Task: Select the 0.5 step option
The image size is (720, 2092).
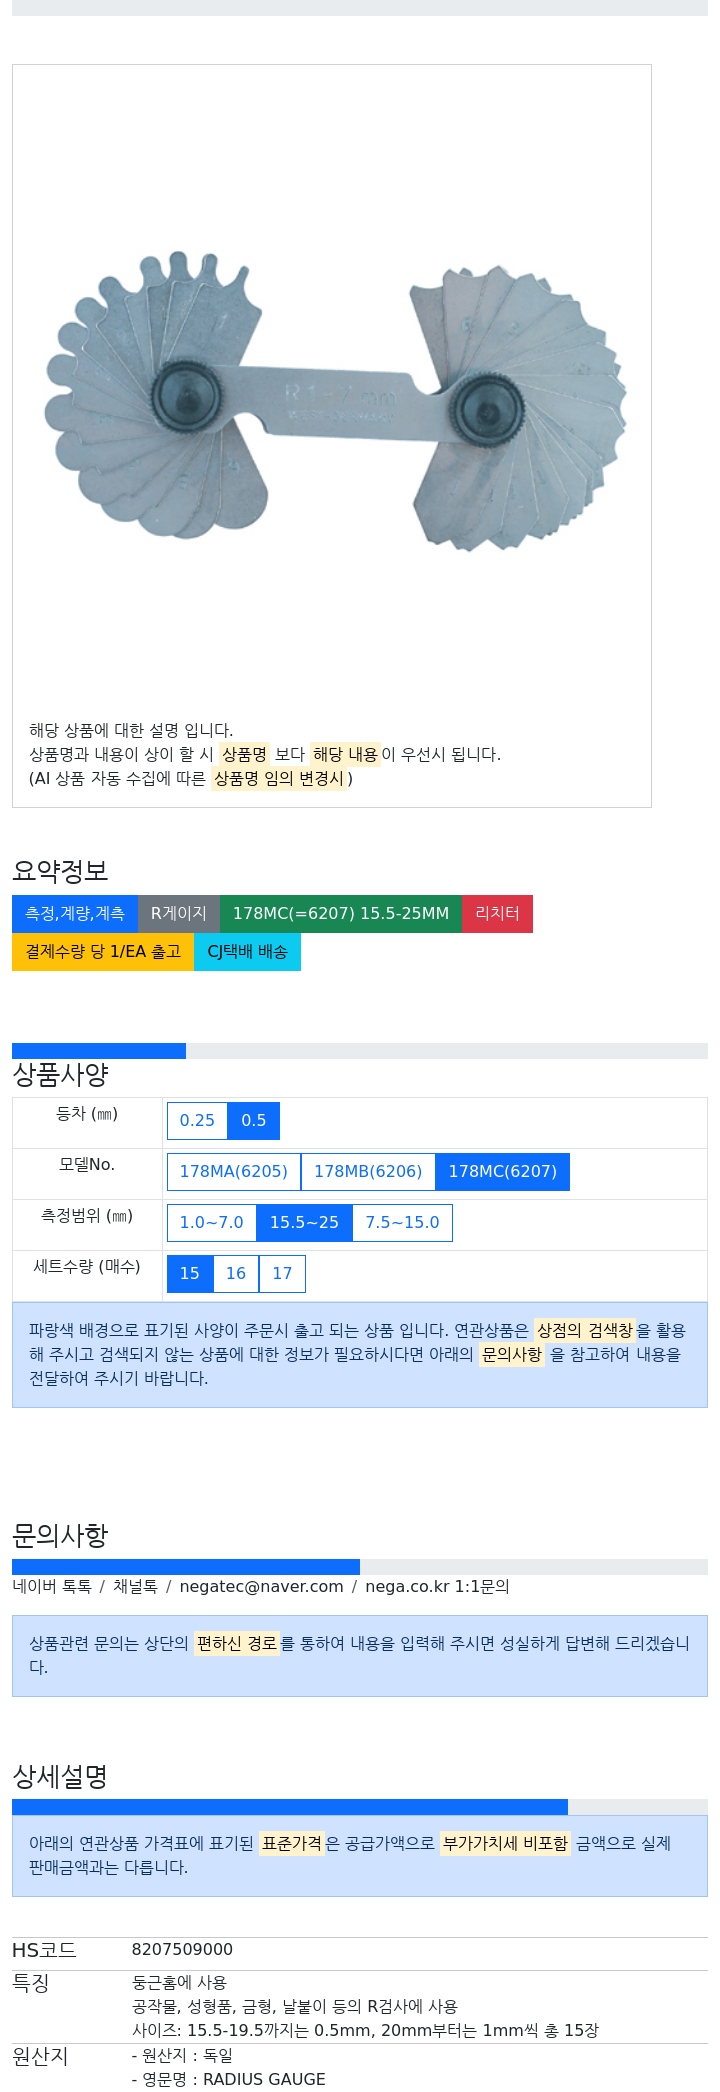Action: click(x=254, y=1121)
